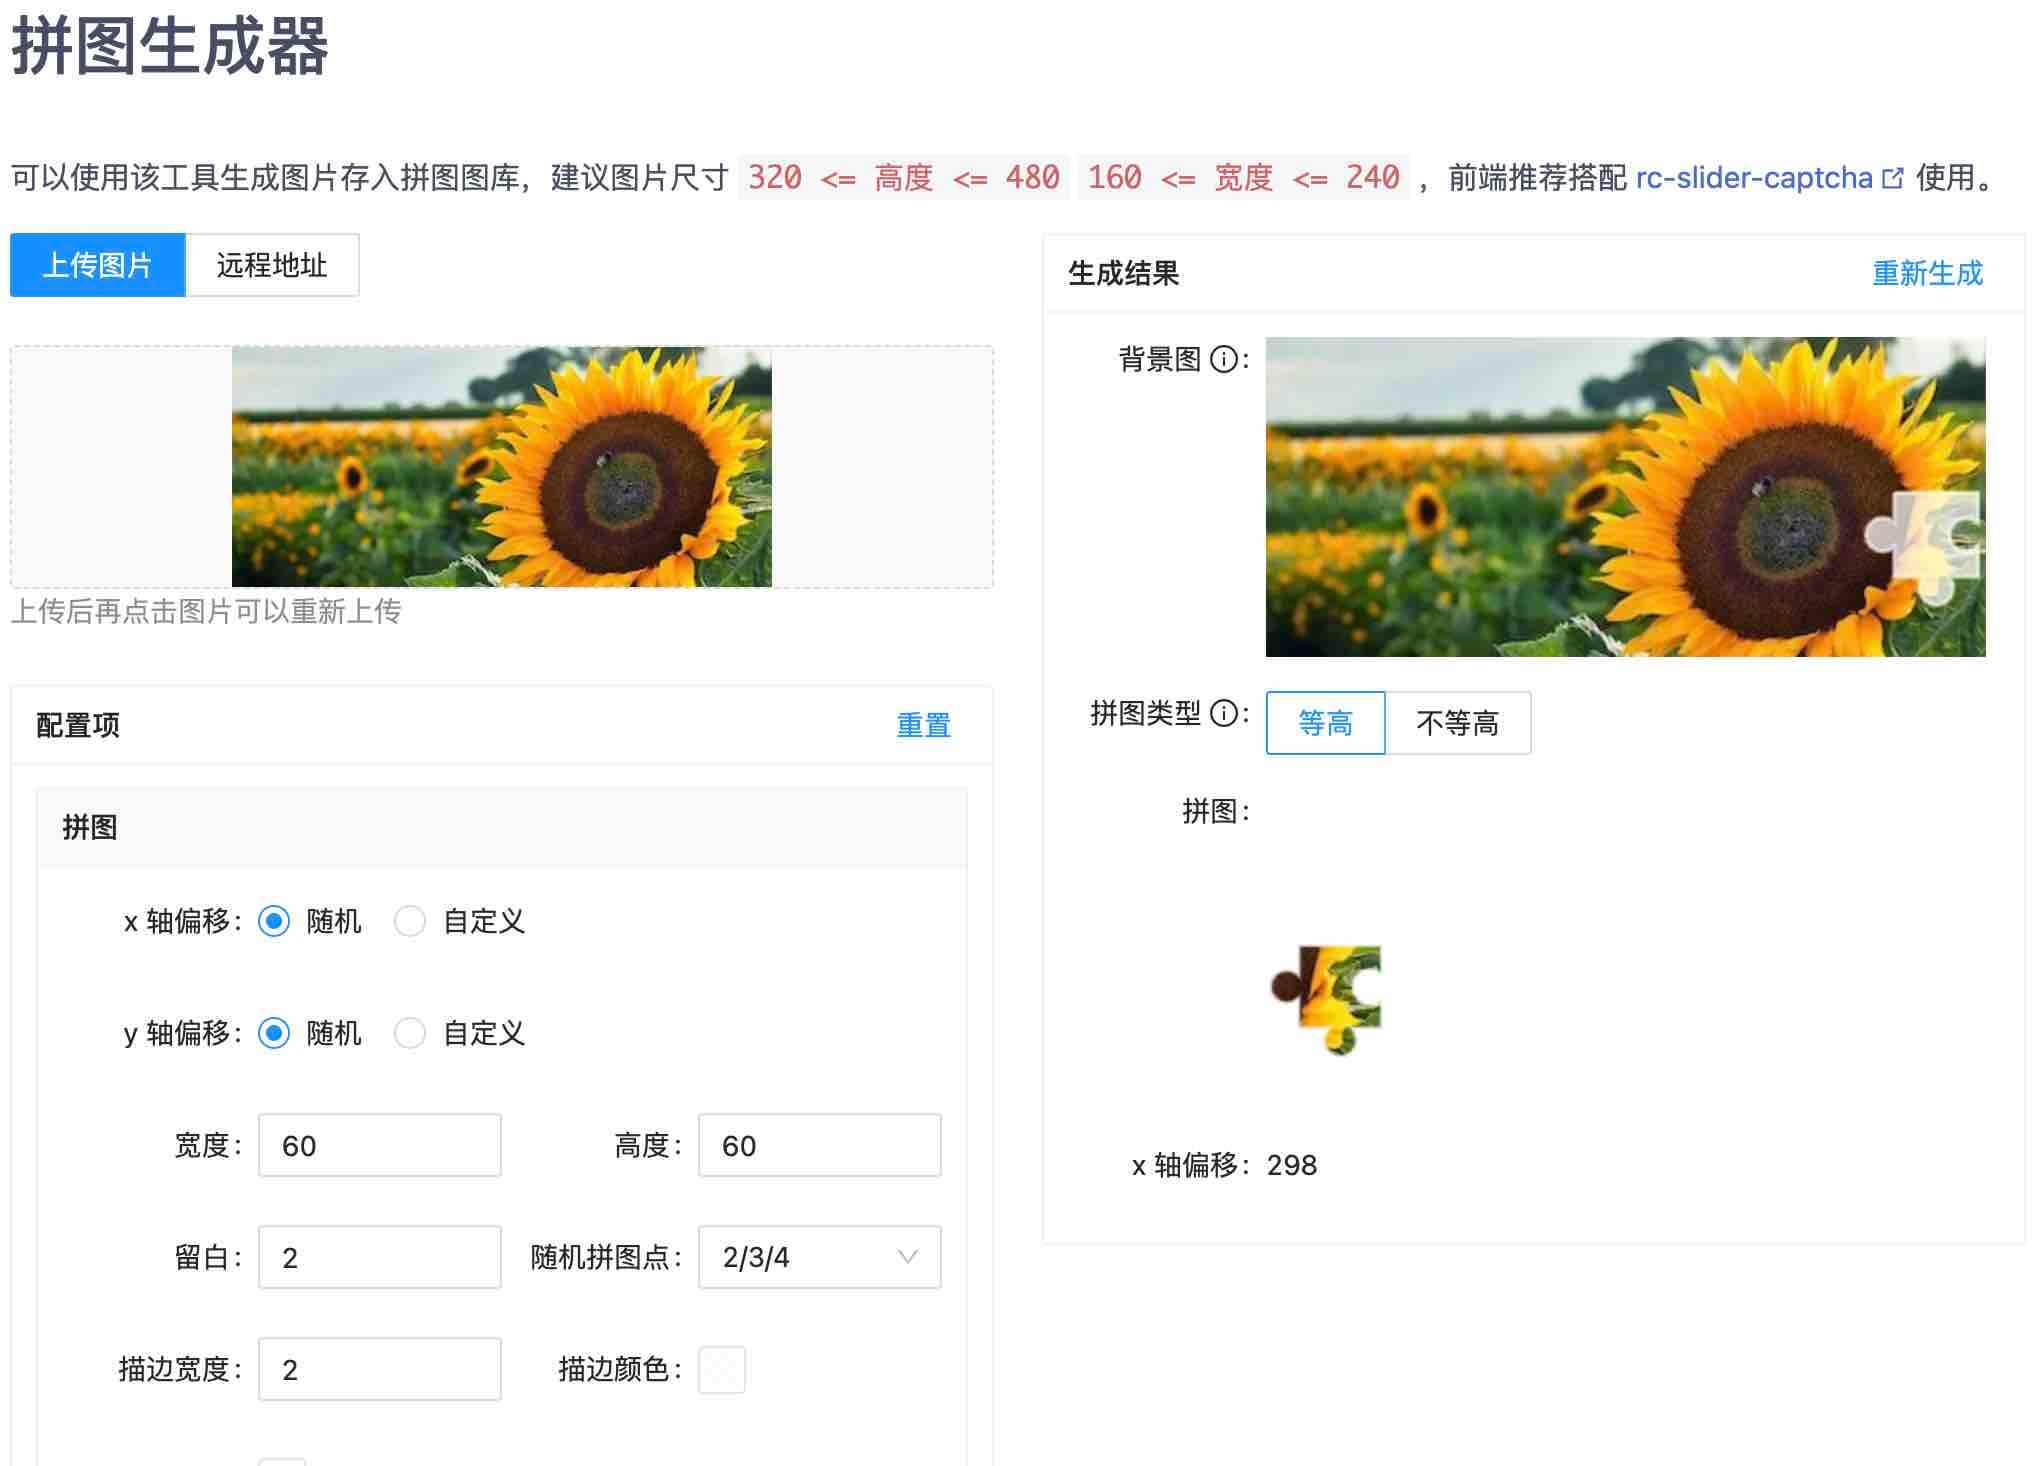Switch to the 上传图片 tab
The height and width of the screenshot is (1466, 2036).
pos(98,265)
